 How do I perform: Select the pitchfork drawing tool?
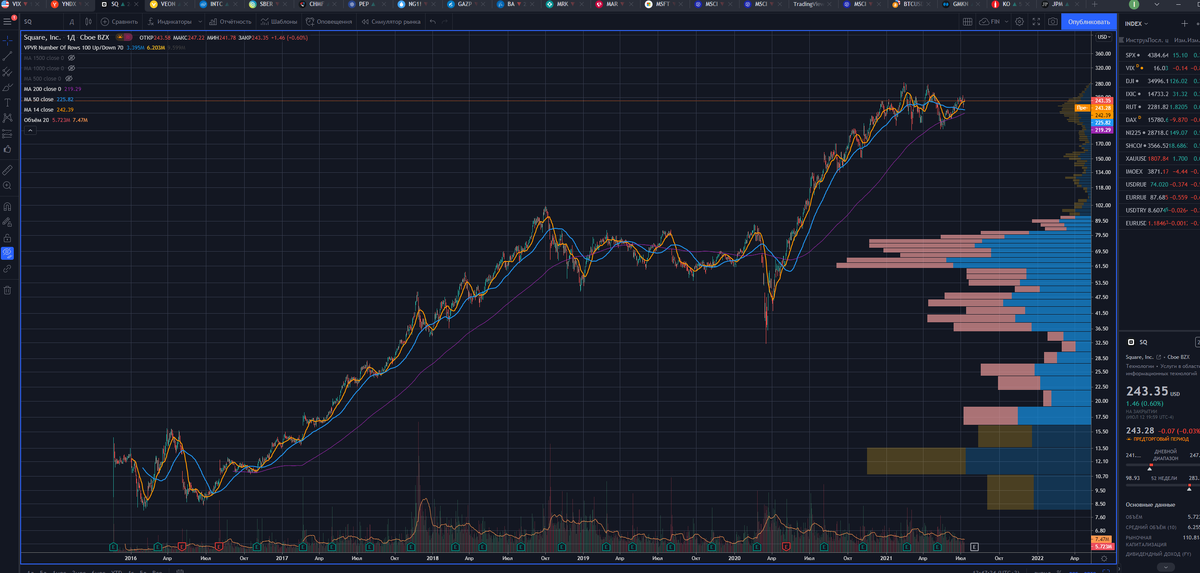pyautogui.click(x=8, y=72)
